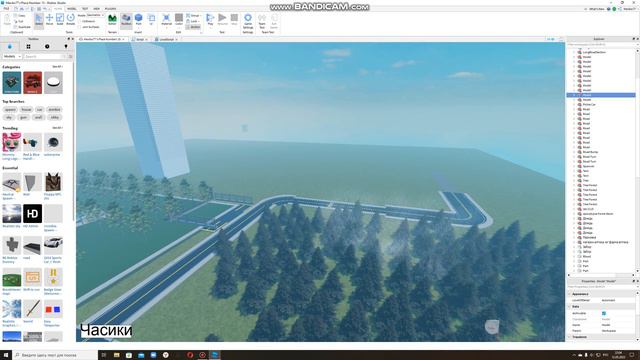Click the view orientation cube in viewport
This screenshot has height=360, width=640.
coord(492,327)
